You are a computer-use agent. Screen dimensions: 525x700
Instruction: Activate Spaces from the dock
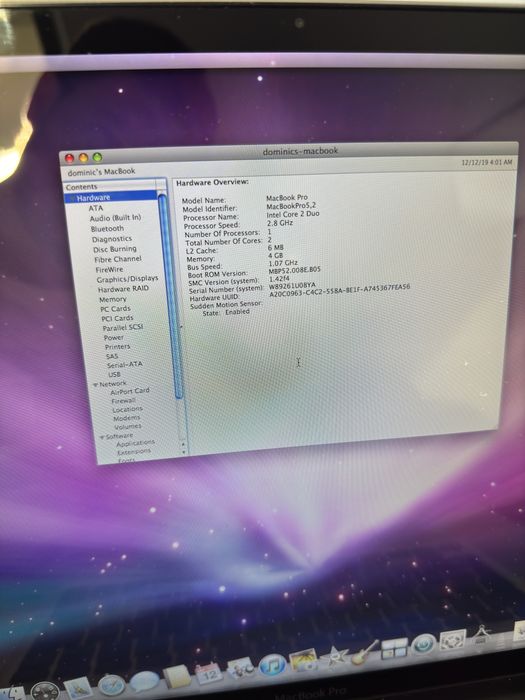[x=394, y=648]
